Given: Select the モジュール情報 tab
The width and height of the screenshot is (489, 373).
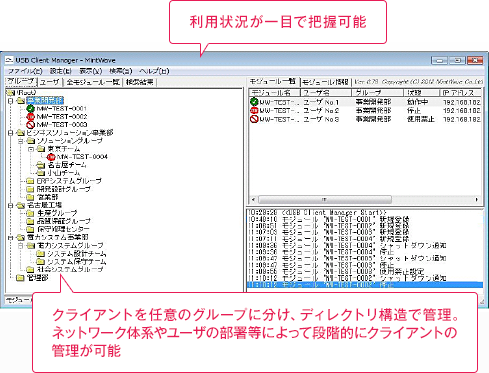Looking at the screenshot, I should click(325, 82).
